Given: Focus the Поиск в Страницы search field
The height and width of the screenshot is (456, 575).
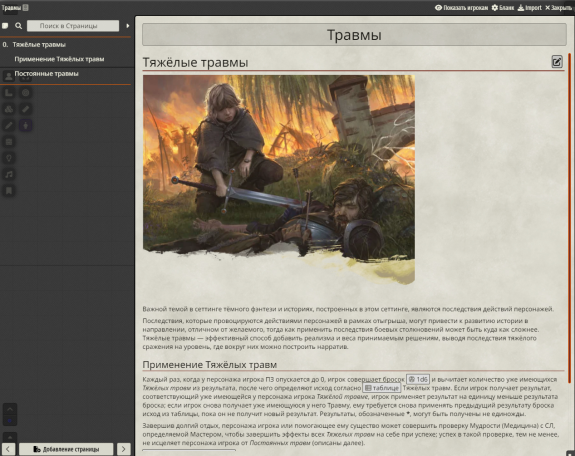Looking at the screenshot, I should coord(73,26).
